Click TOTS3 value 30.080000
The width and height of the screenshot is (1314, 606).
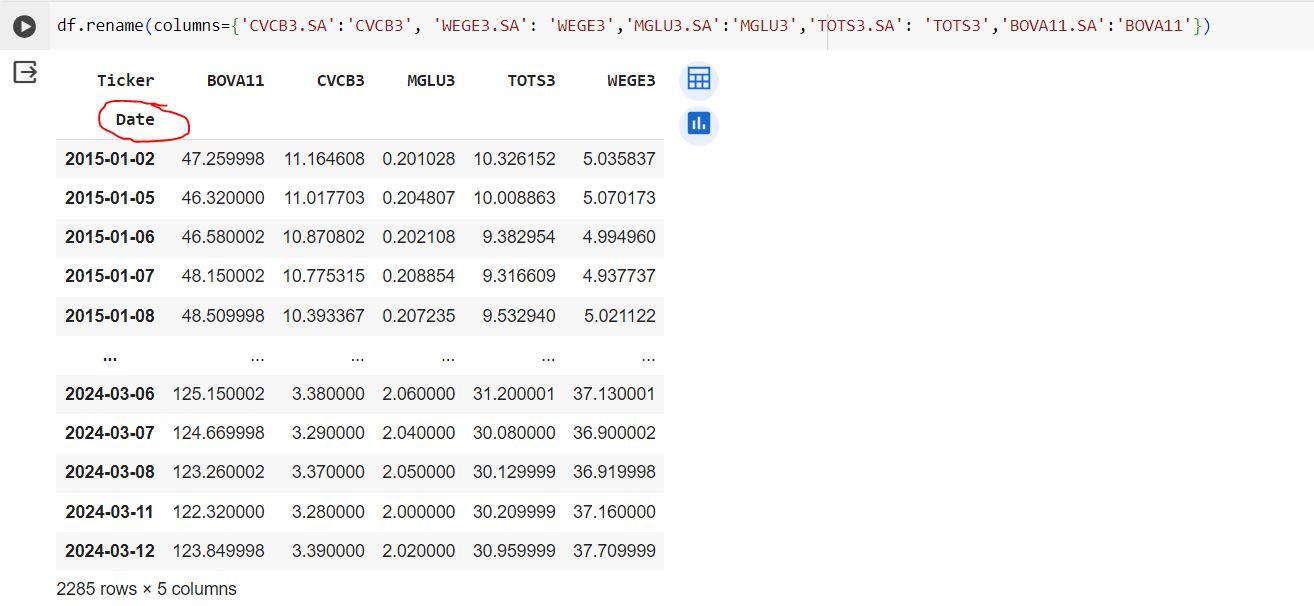[514, 433]
